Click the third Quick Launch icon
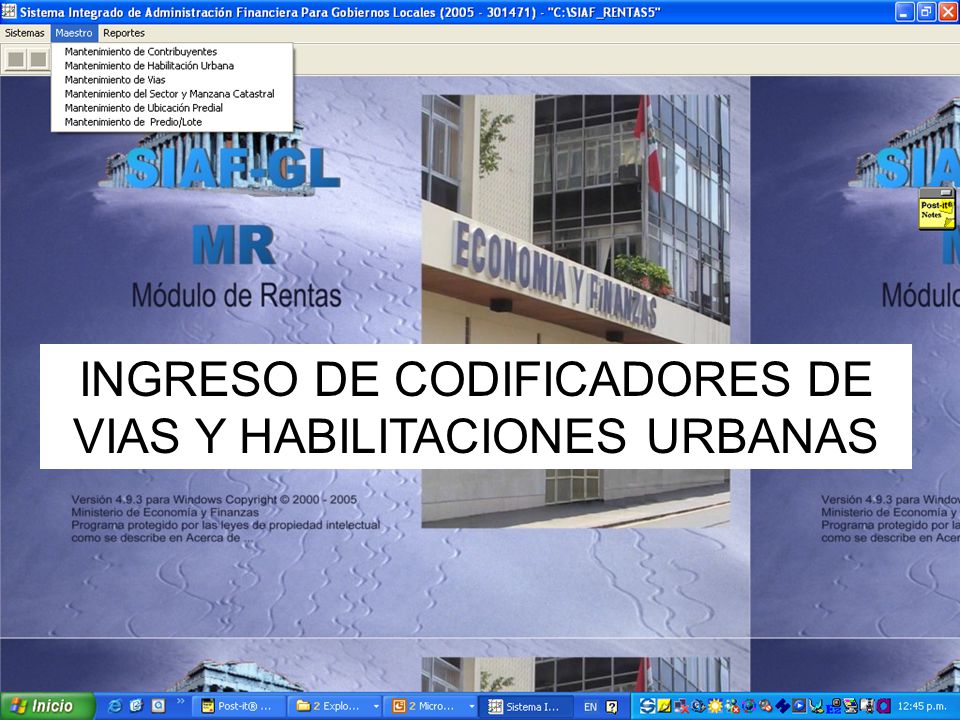This screenshot has height=720, width=960. 158,707
